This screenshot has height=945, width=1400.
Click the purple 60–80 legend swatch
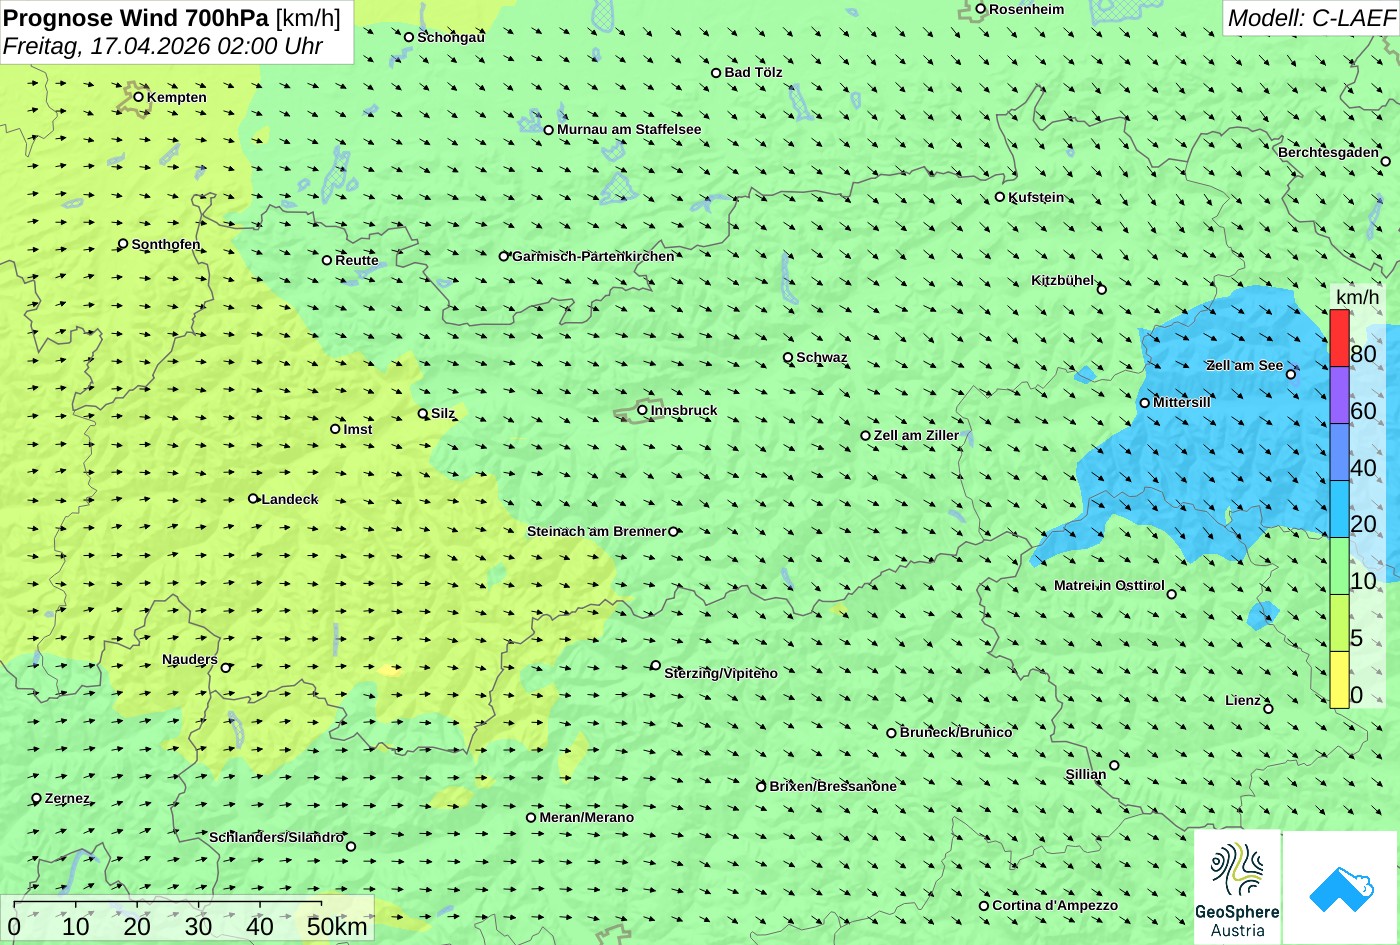[1339, 395]
